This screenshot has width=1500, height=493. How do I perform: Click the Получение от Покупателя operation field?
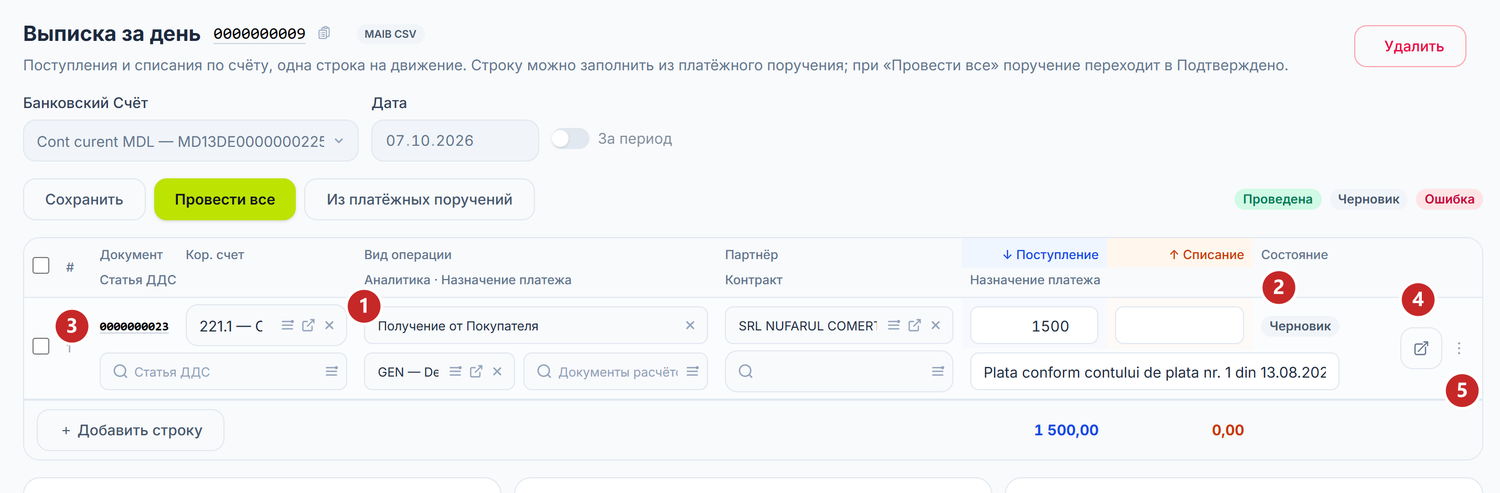click(x=537, y=325)
